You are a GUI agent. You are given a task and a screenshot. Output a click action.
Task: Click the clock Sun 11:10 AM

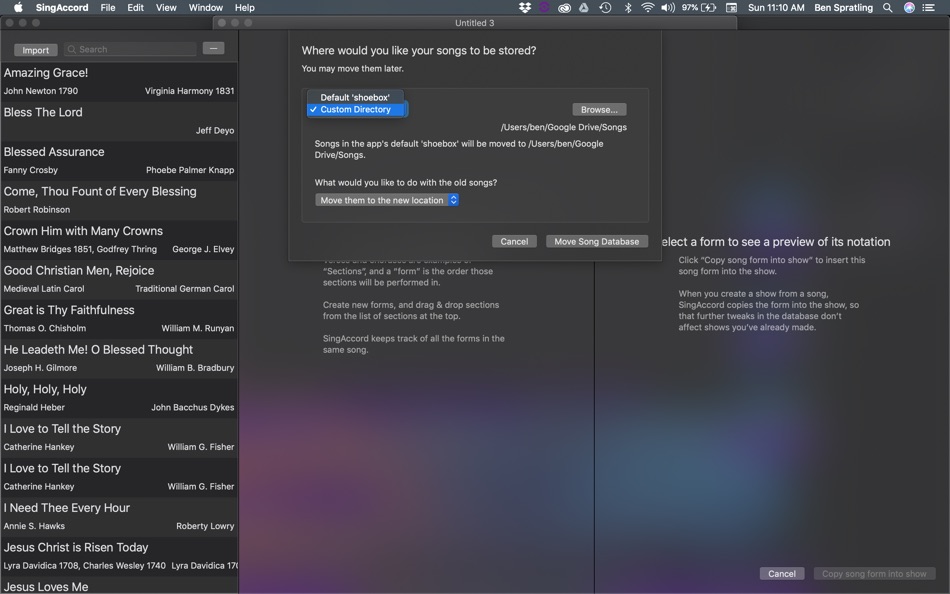coord(776,7)
